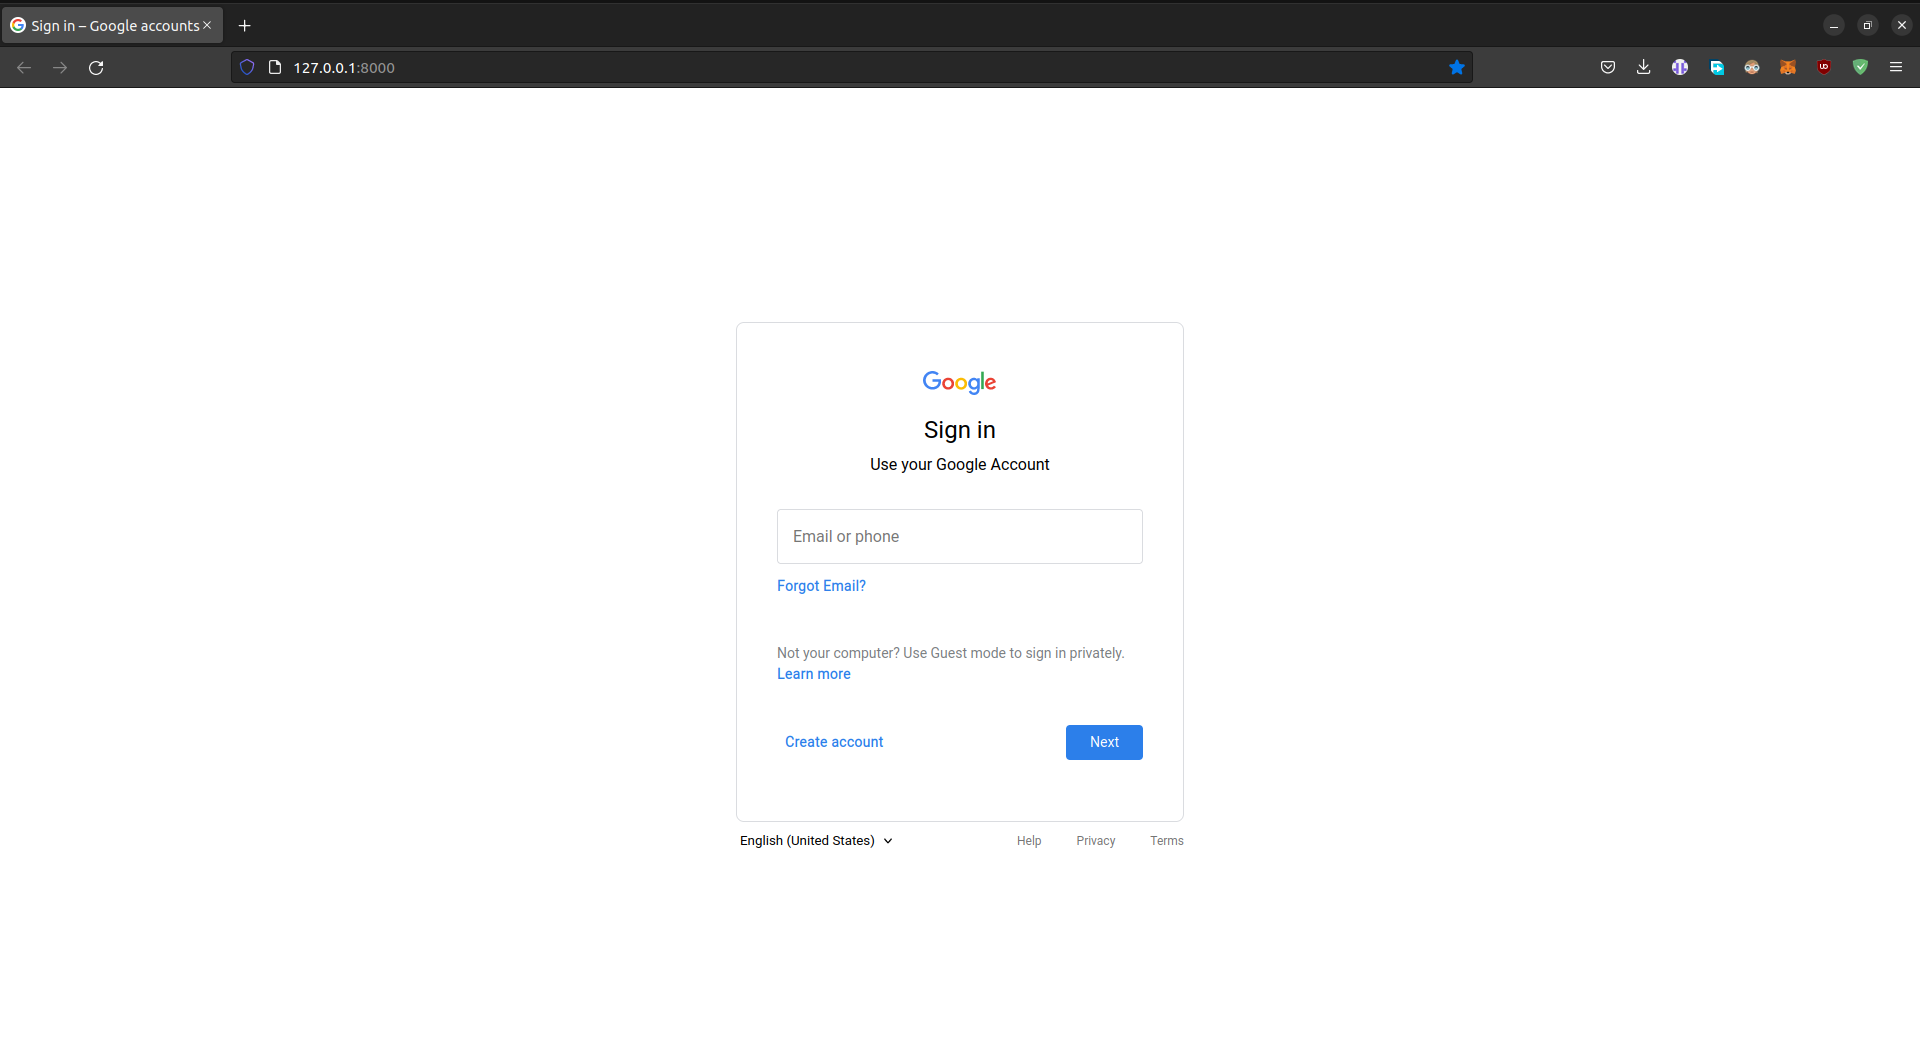The width and height of the screenshot is (1920, 1053).
Task: Toggle the bookmark star
Action: coord(1457,67)
